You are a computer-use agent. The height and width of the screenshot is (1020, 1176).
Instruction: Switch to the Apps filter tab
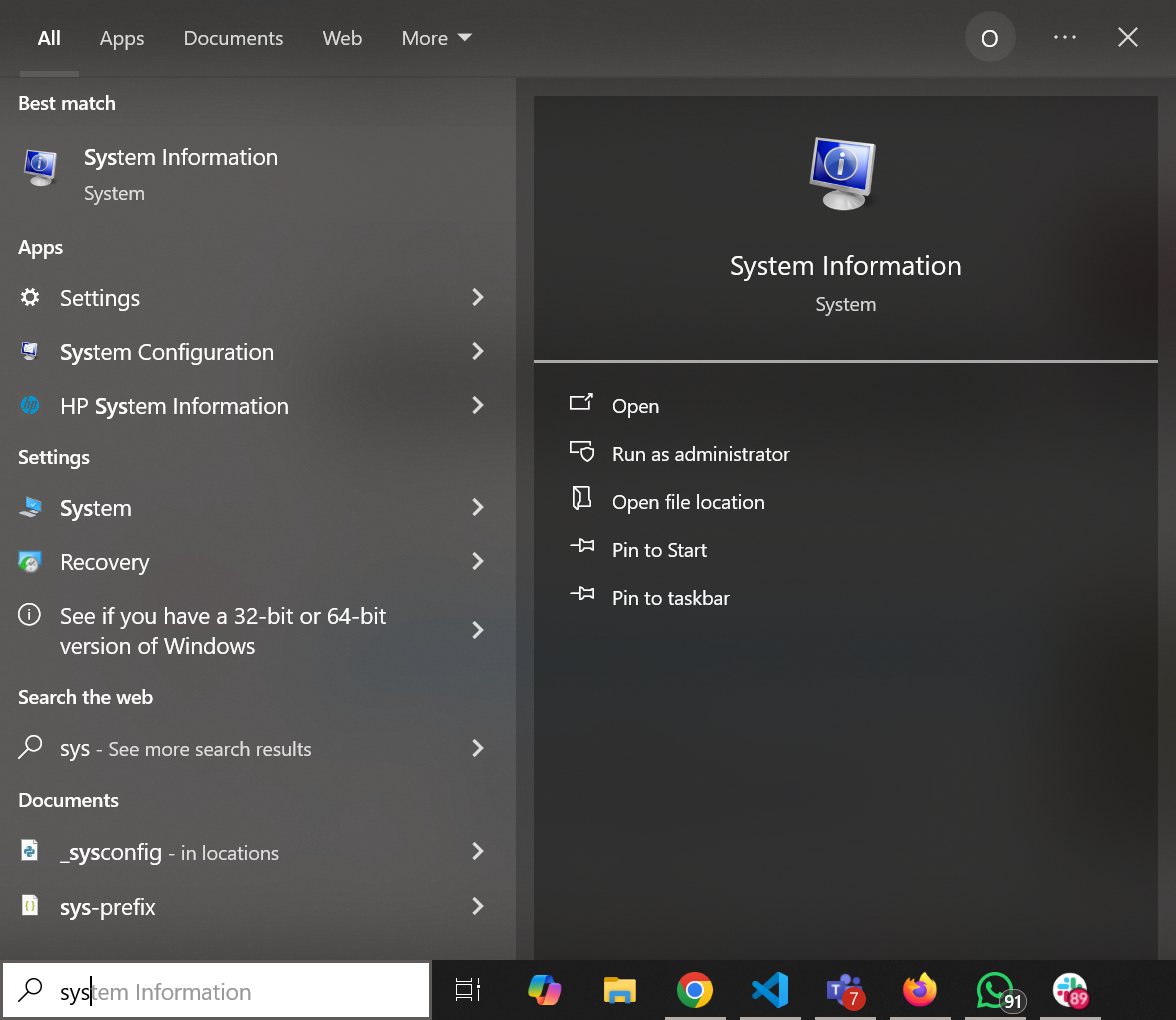(x=122, y=38)
